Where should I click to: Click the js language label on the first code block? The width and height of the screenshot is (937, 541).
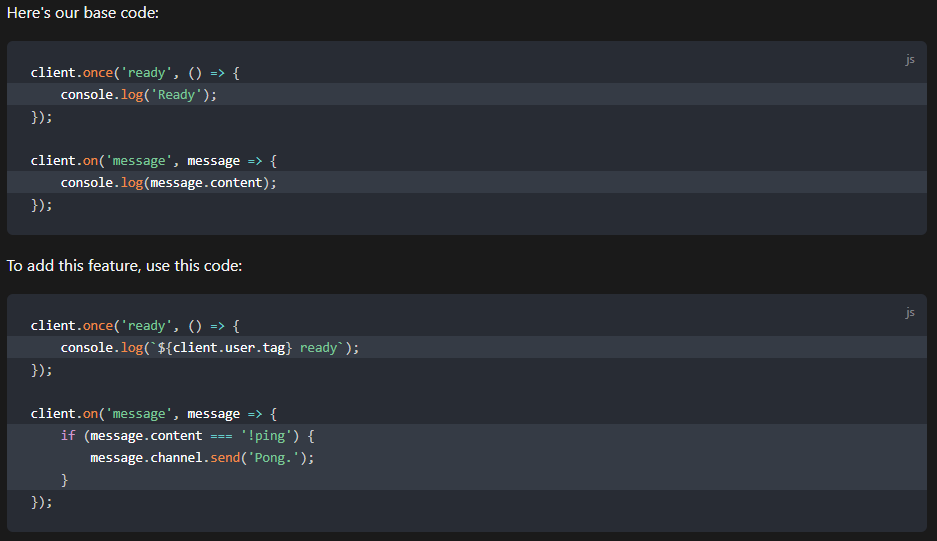point(910,59)
